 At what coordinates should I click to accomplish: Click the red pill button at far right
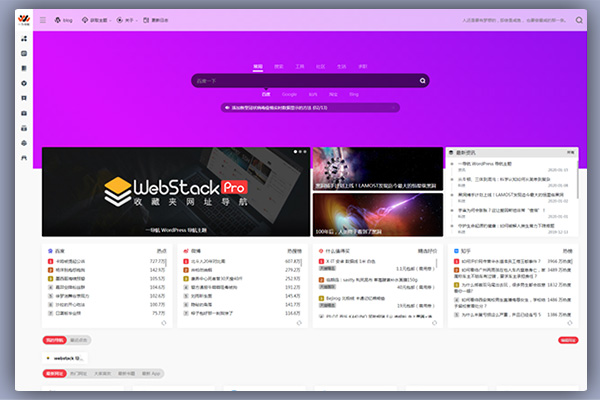point(568,340)
